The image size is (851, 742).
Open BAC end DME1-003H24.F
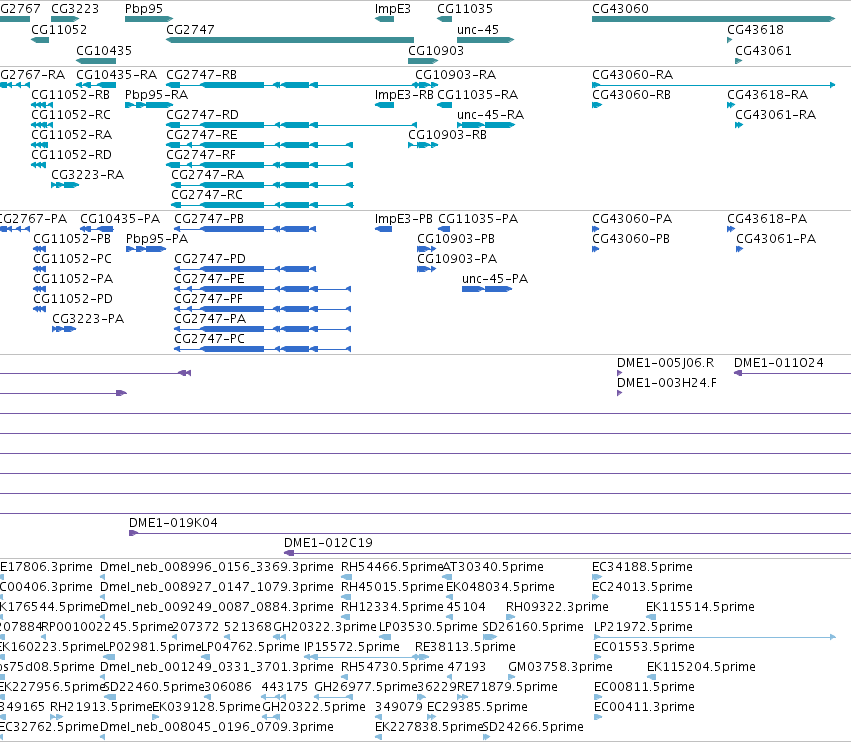667,383
